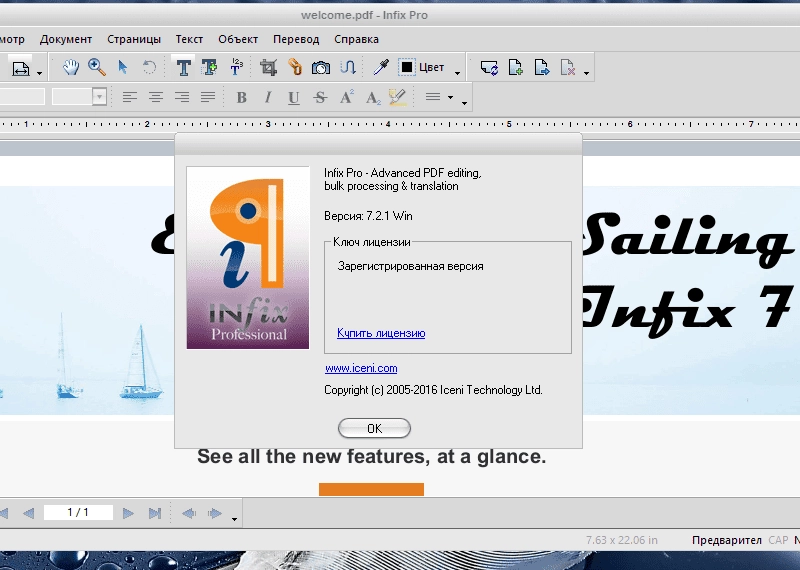This screenshot has width=800, height=570.
Task: Click the Версия: 7.2.1 Win text
Action: point(368,216)
